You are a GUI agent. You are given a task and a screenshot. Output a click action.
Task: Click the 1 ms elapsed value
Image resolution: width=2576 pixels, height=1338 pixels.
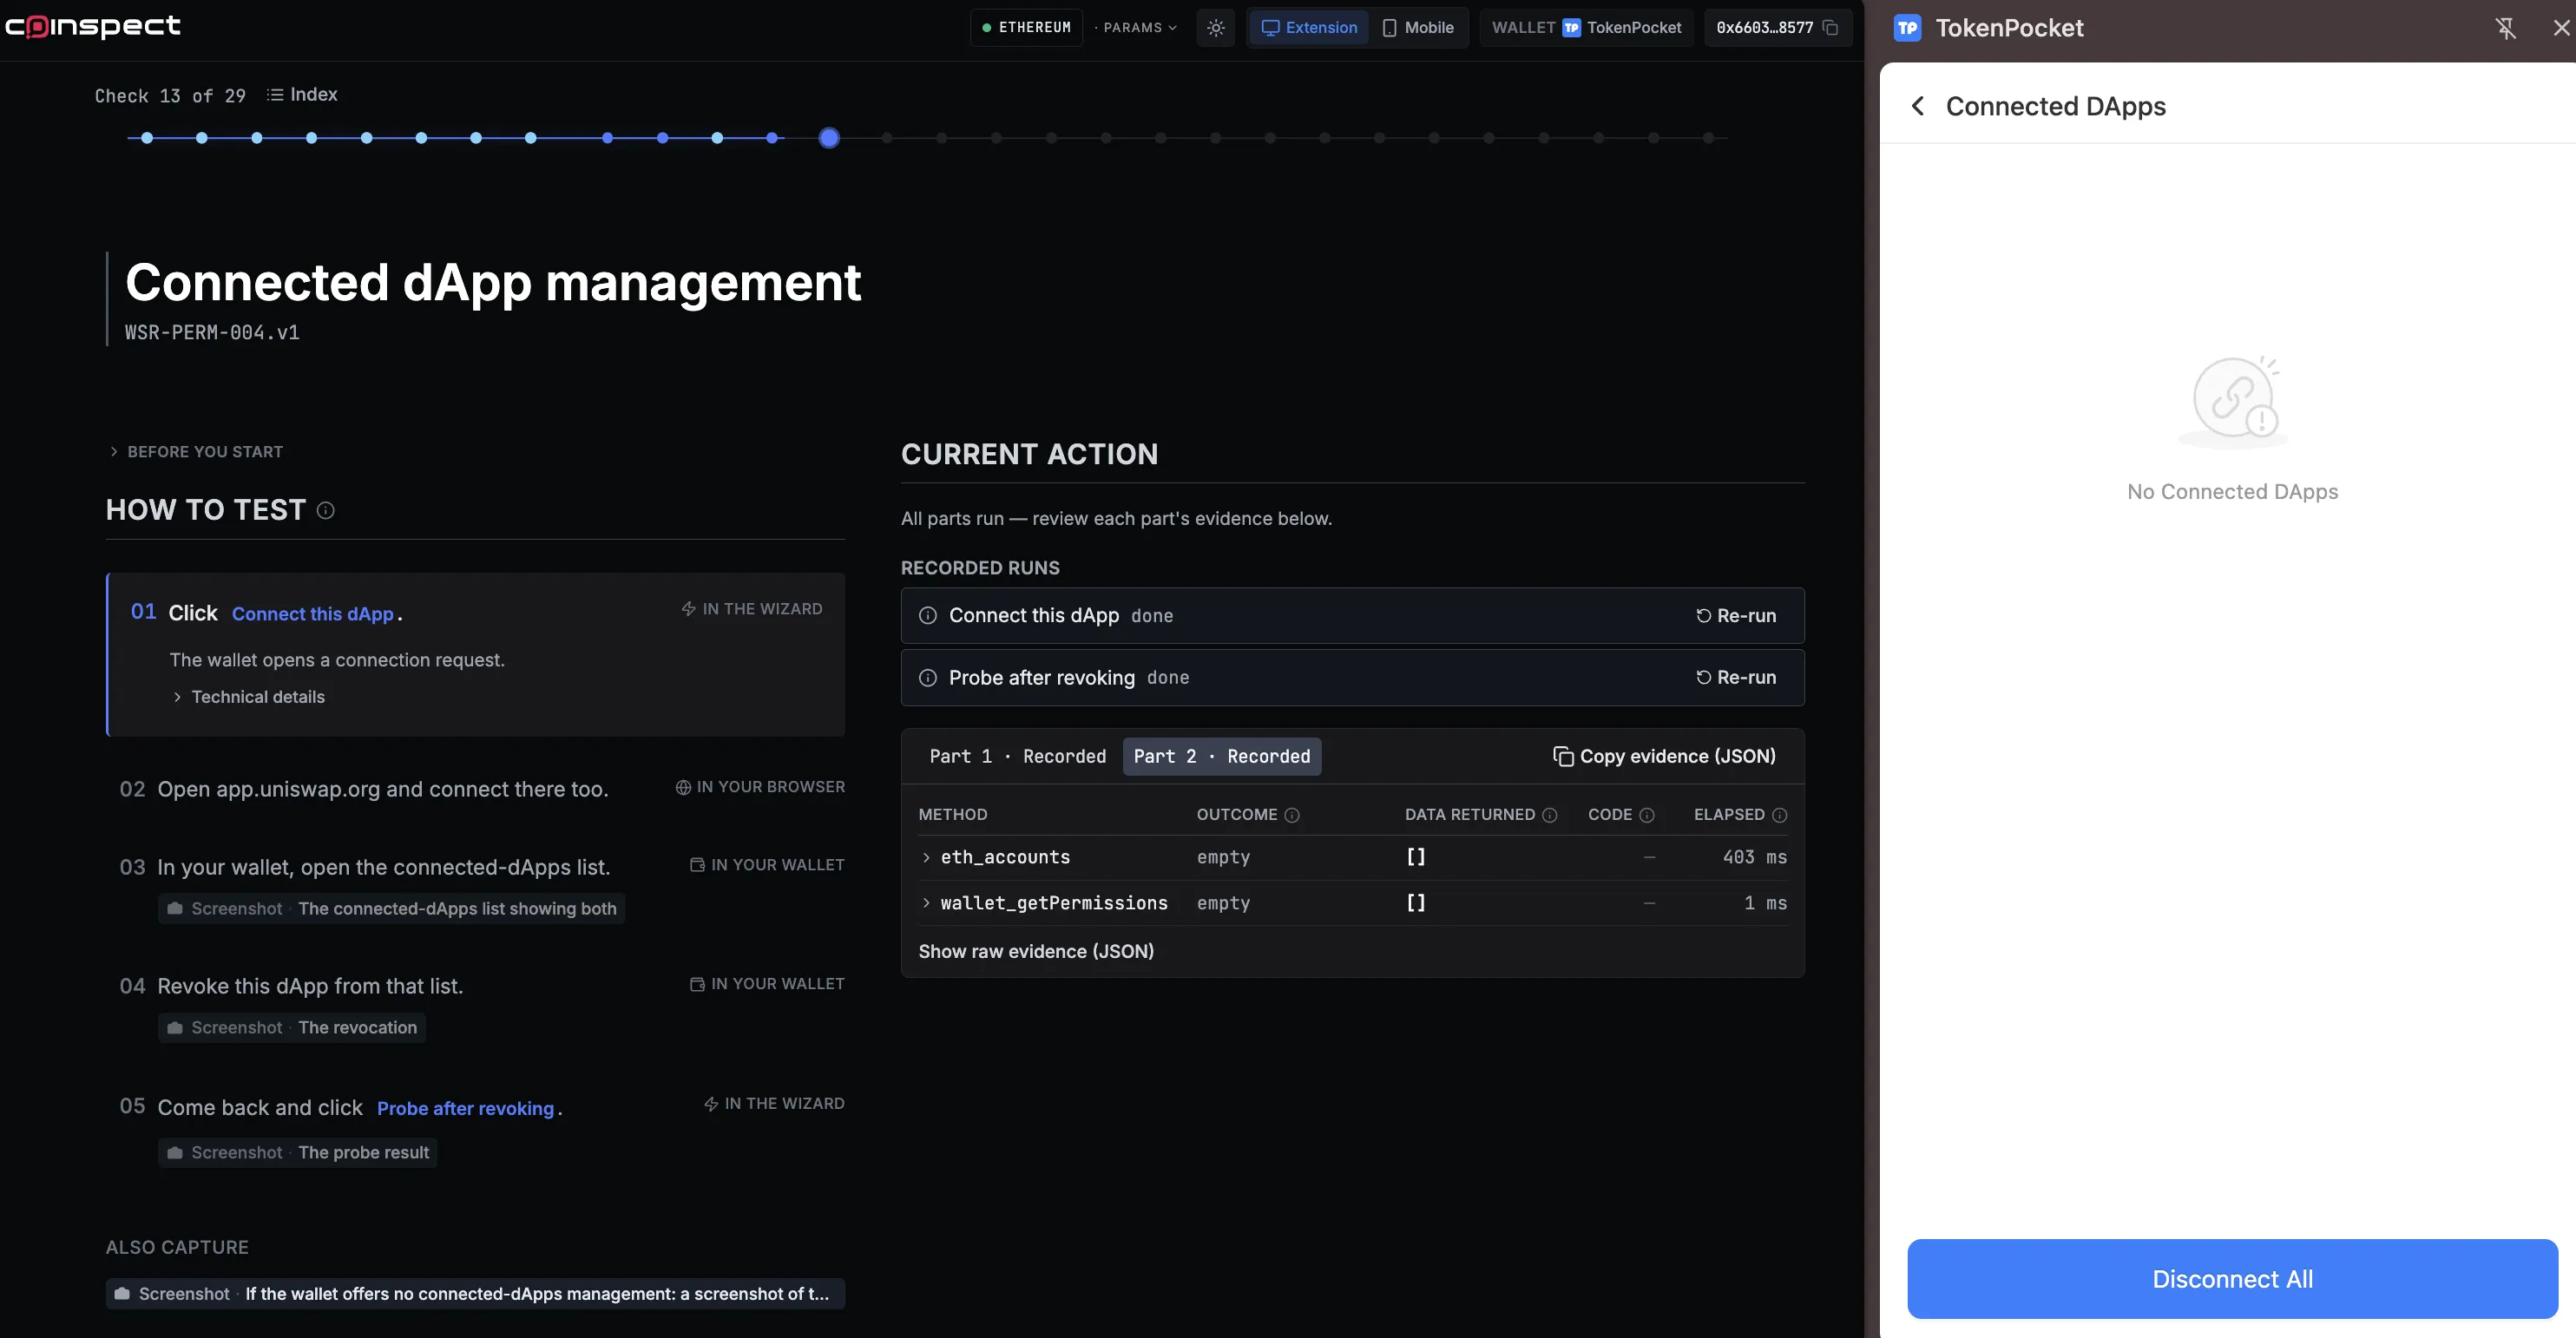pos(1765,904)
